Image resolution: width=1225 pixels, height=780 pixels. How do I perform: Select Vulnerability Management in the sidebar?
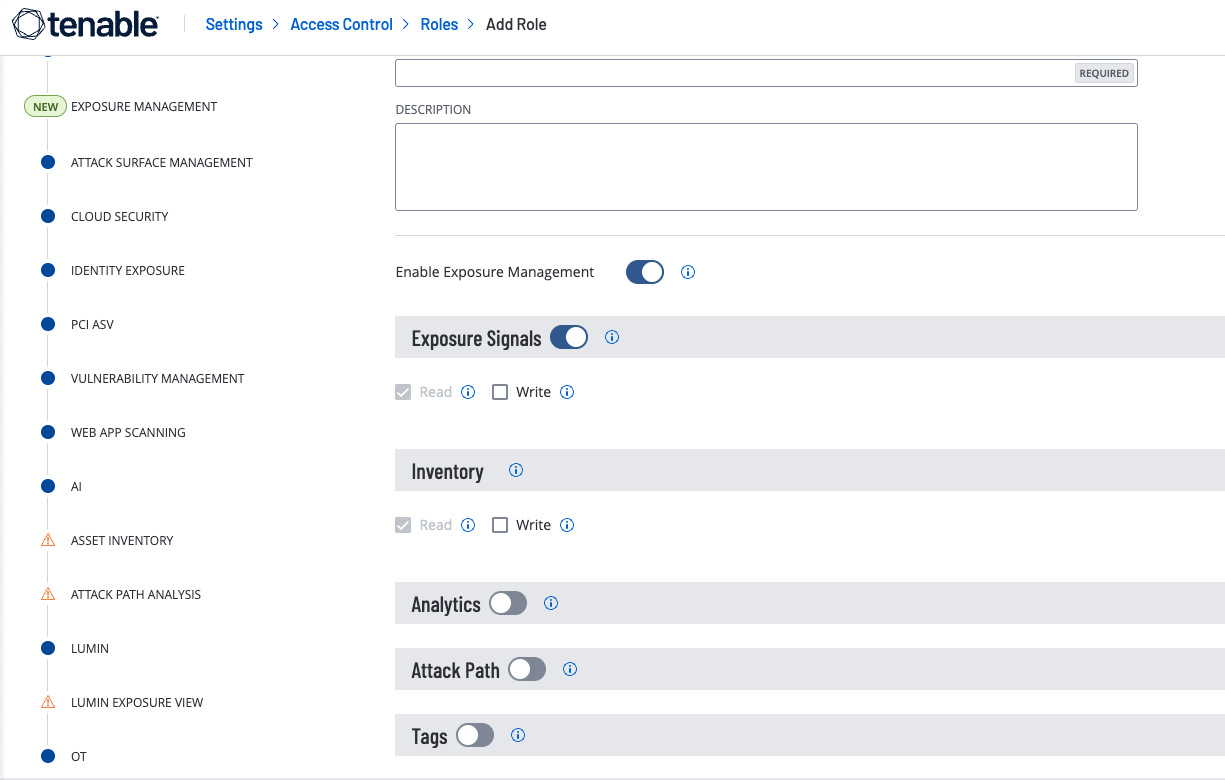[x=157, y=378]
